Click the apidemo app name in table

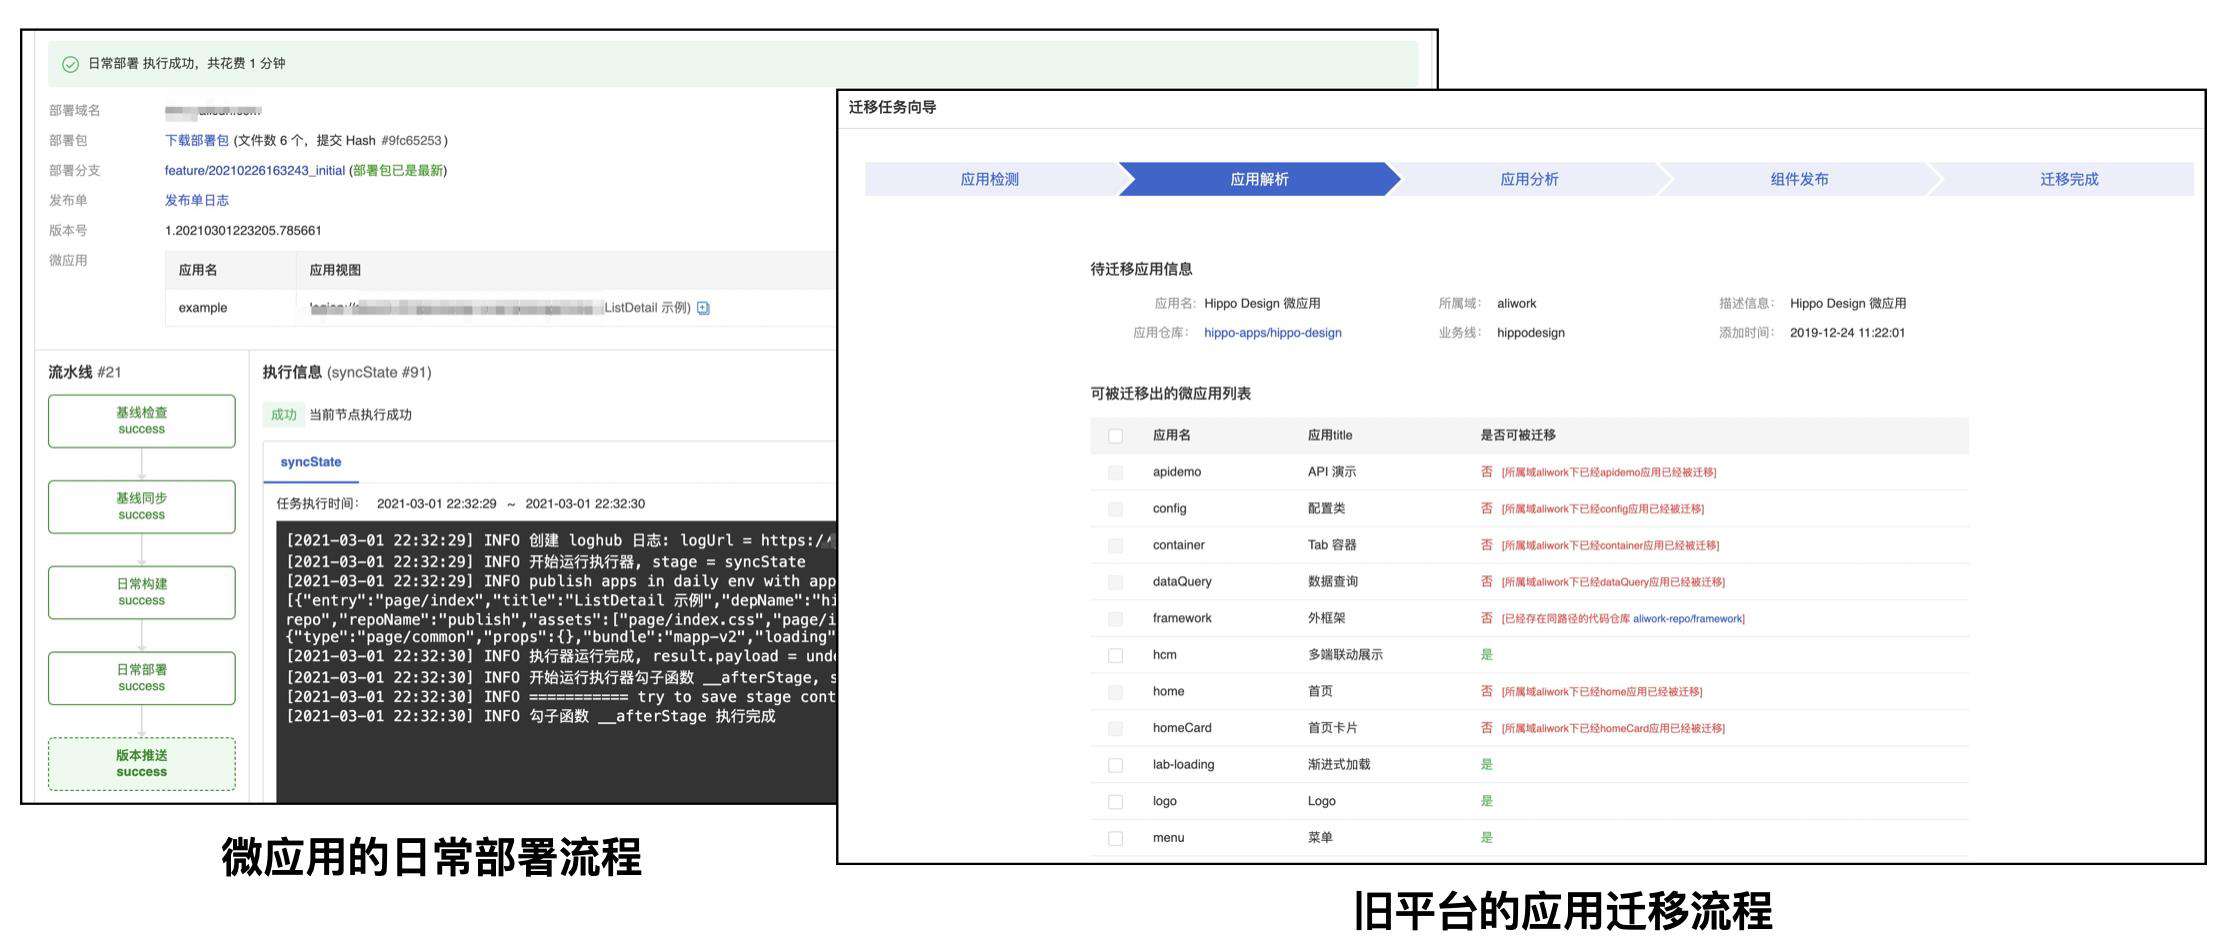[x=1177, y=472]
